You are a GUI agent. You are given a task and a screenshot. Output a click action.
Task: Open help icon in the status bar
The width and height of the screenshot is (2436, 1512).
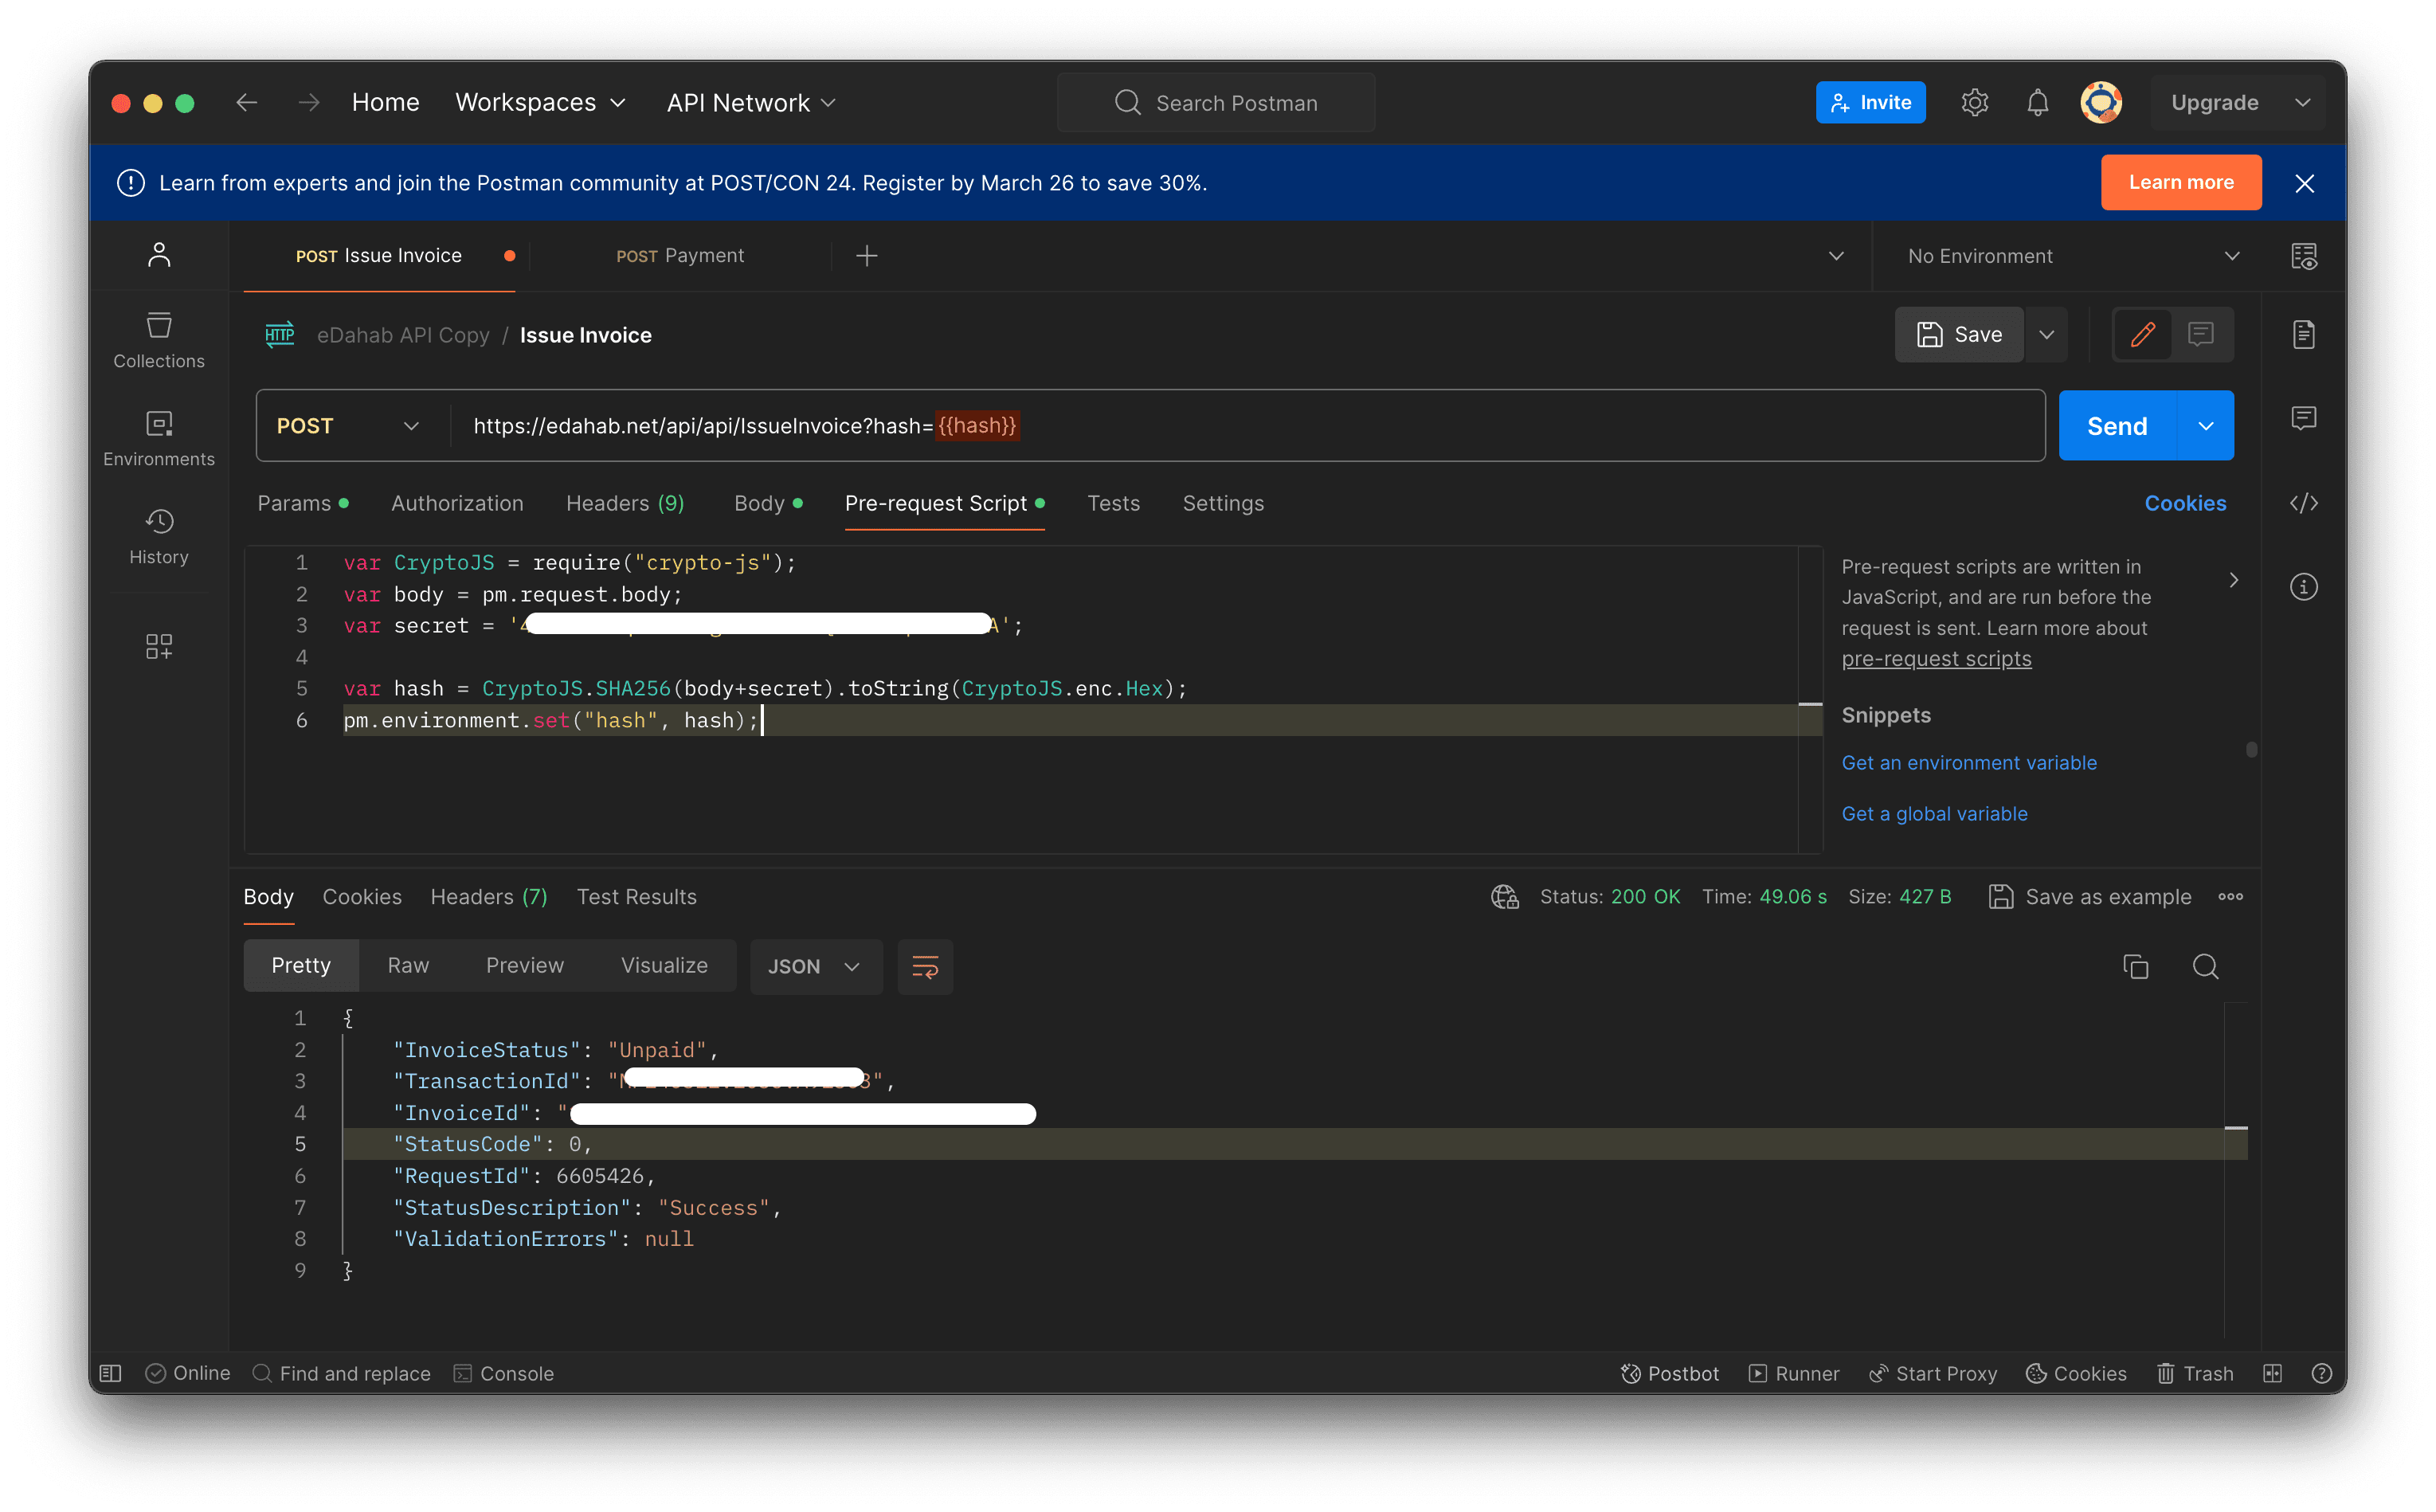click(x=2322, y=1373)
